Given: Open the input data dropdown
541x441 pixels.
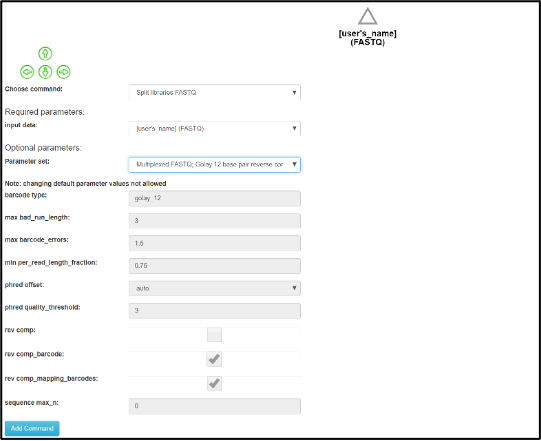Looking at the screenshot, I should (215, 128).
